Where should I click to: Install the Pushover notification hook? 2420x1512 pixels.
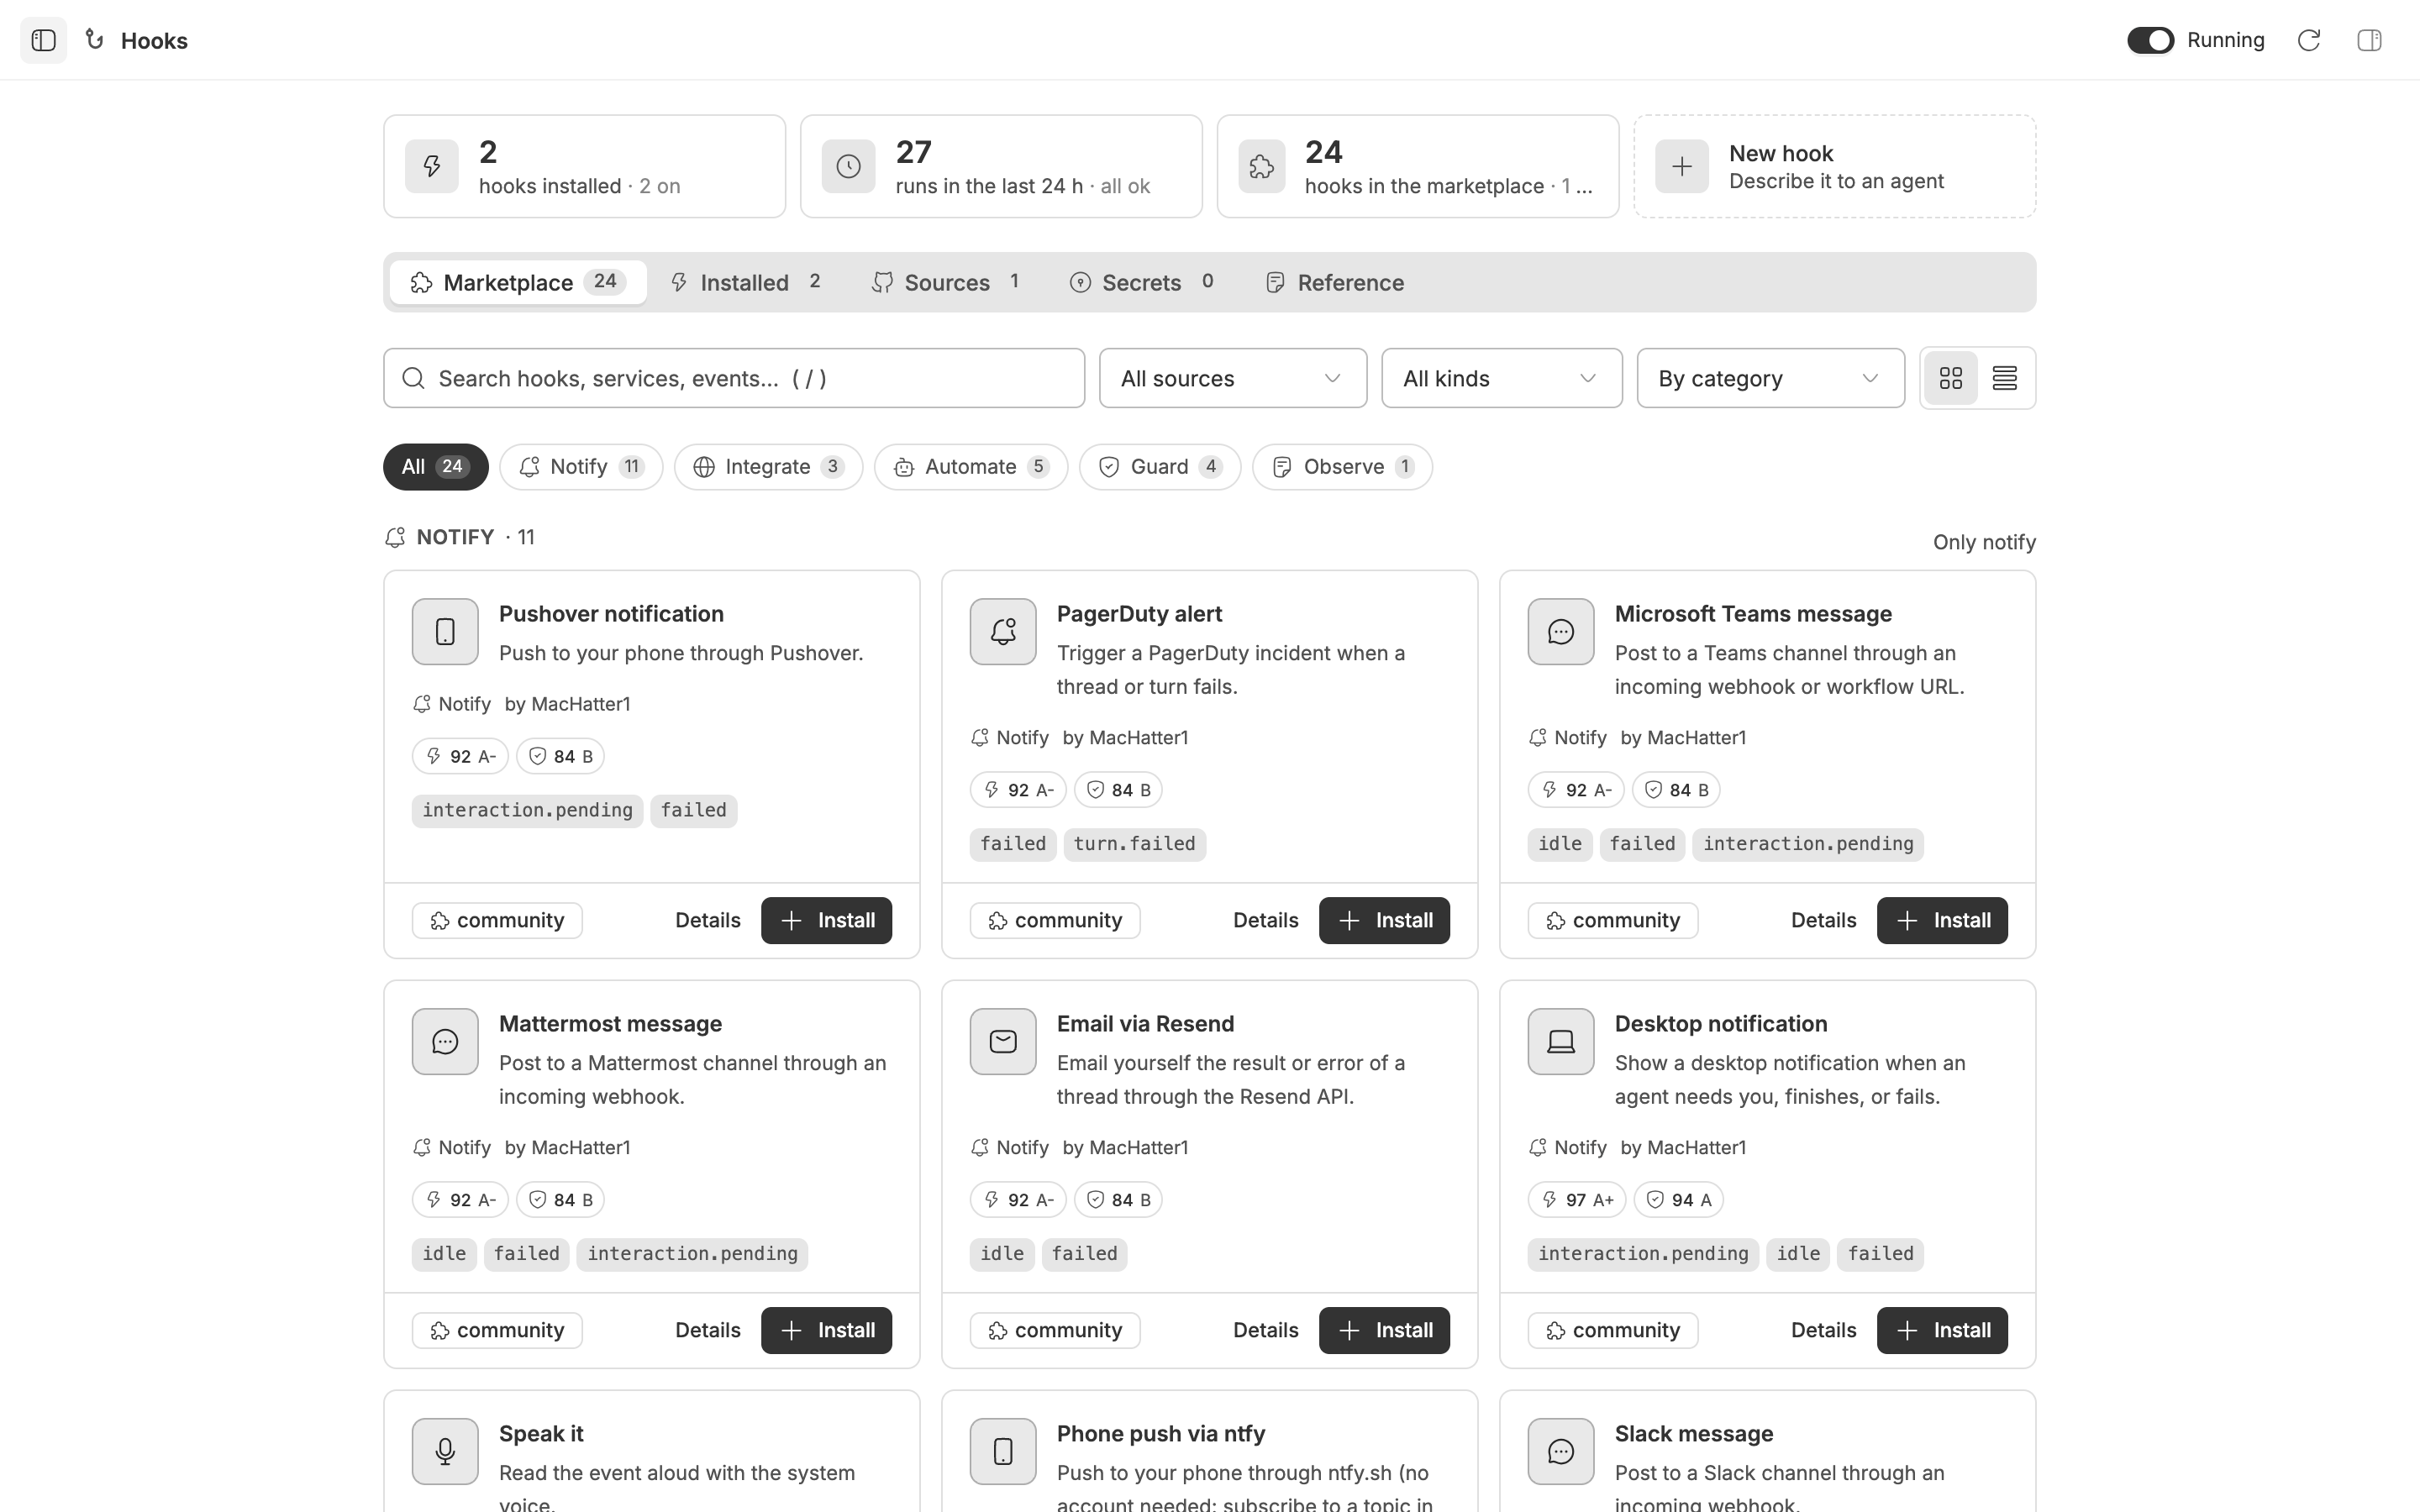click(826, 920)
